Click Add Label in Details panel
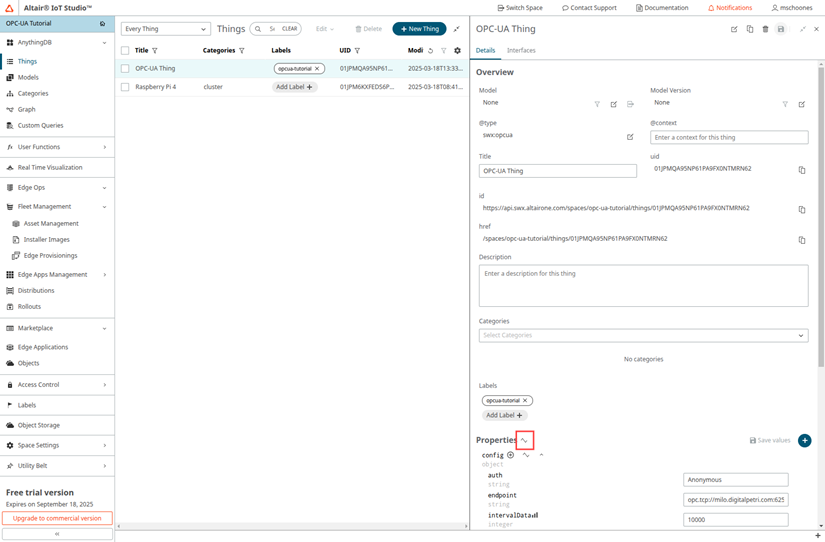This screenshot has width=825, height=542. tap(504, 415)
